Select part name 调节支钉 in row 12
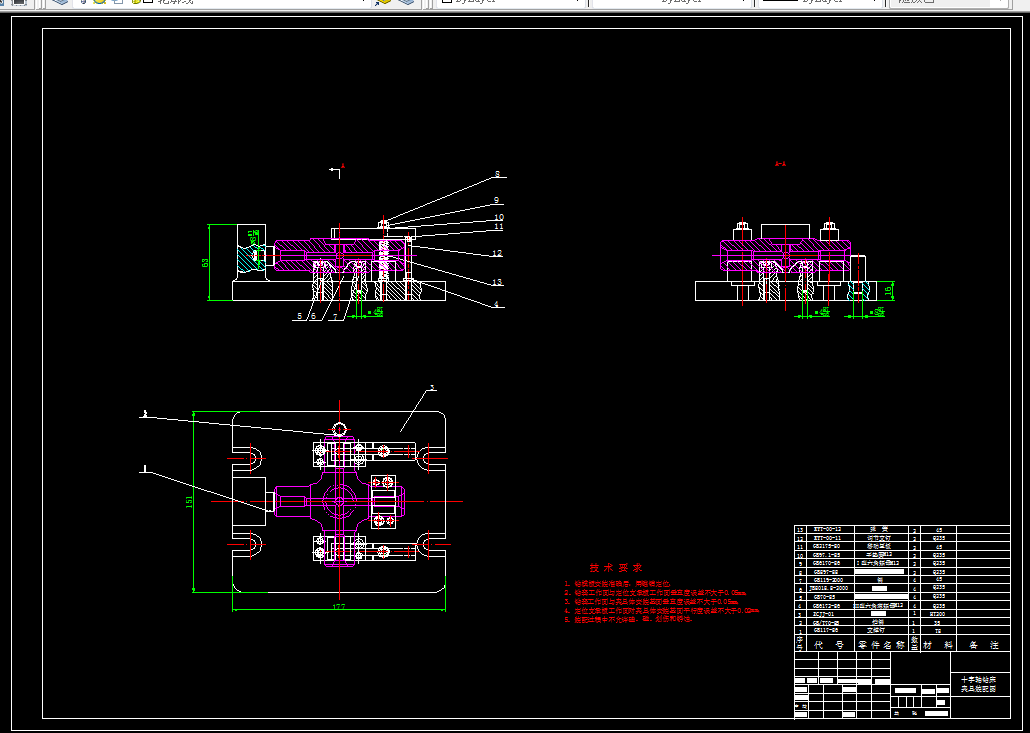The height and width of the screenshot is (733, 1030). [x=878, y=537]
